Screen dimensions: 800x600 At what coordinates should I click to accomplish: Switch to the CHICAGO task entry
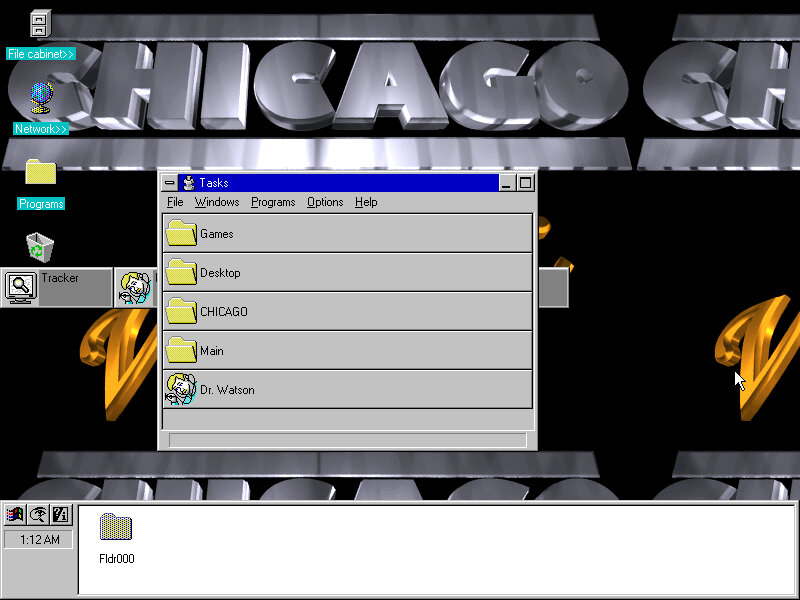click(347, 312)
